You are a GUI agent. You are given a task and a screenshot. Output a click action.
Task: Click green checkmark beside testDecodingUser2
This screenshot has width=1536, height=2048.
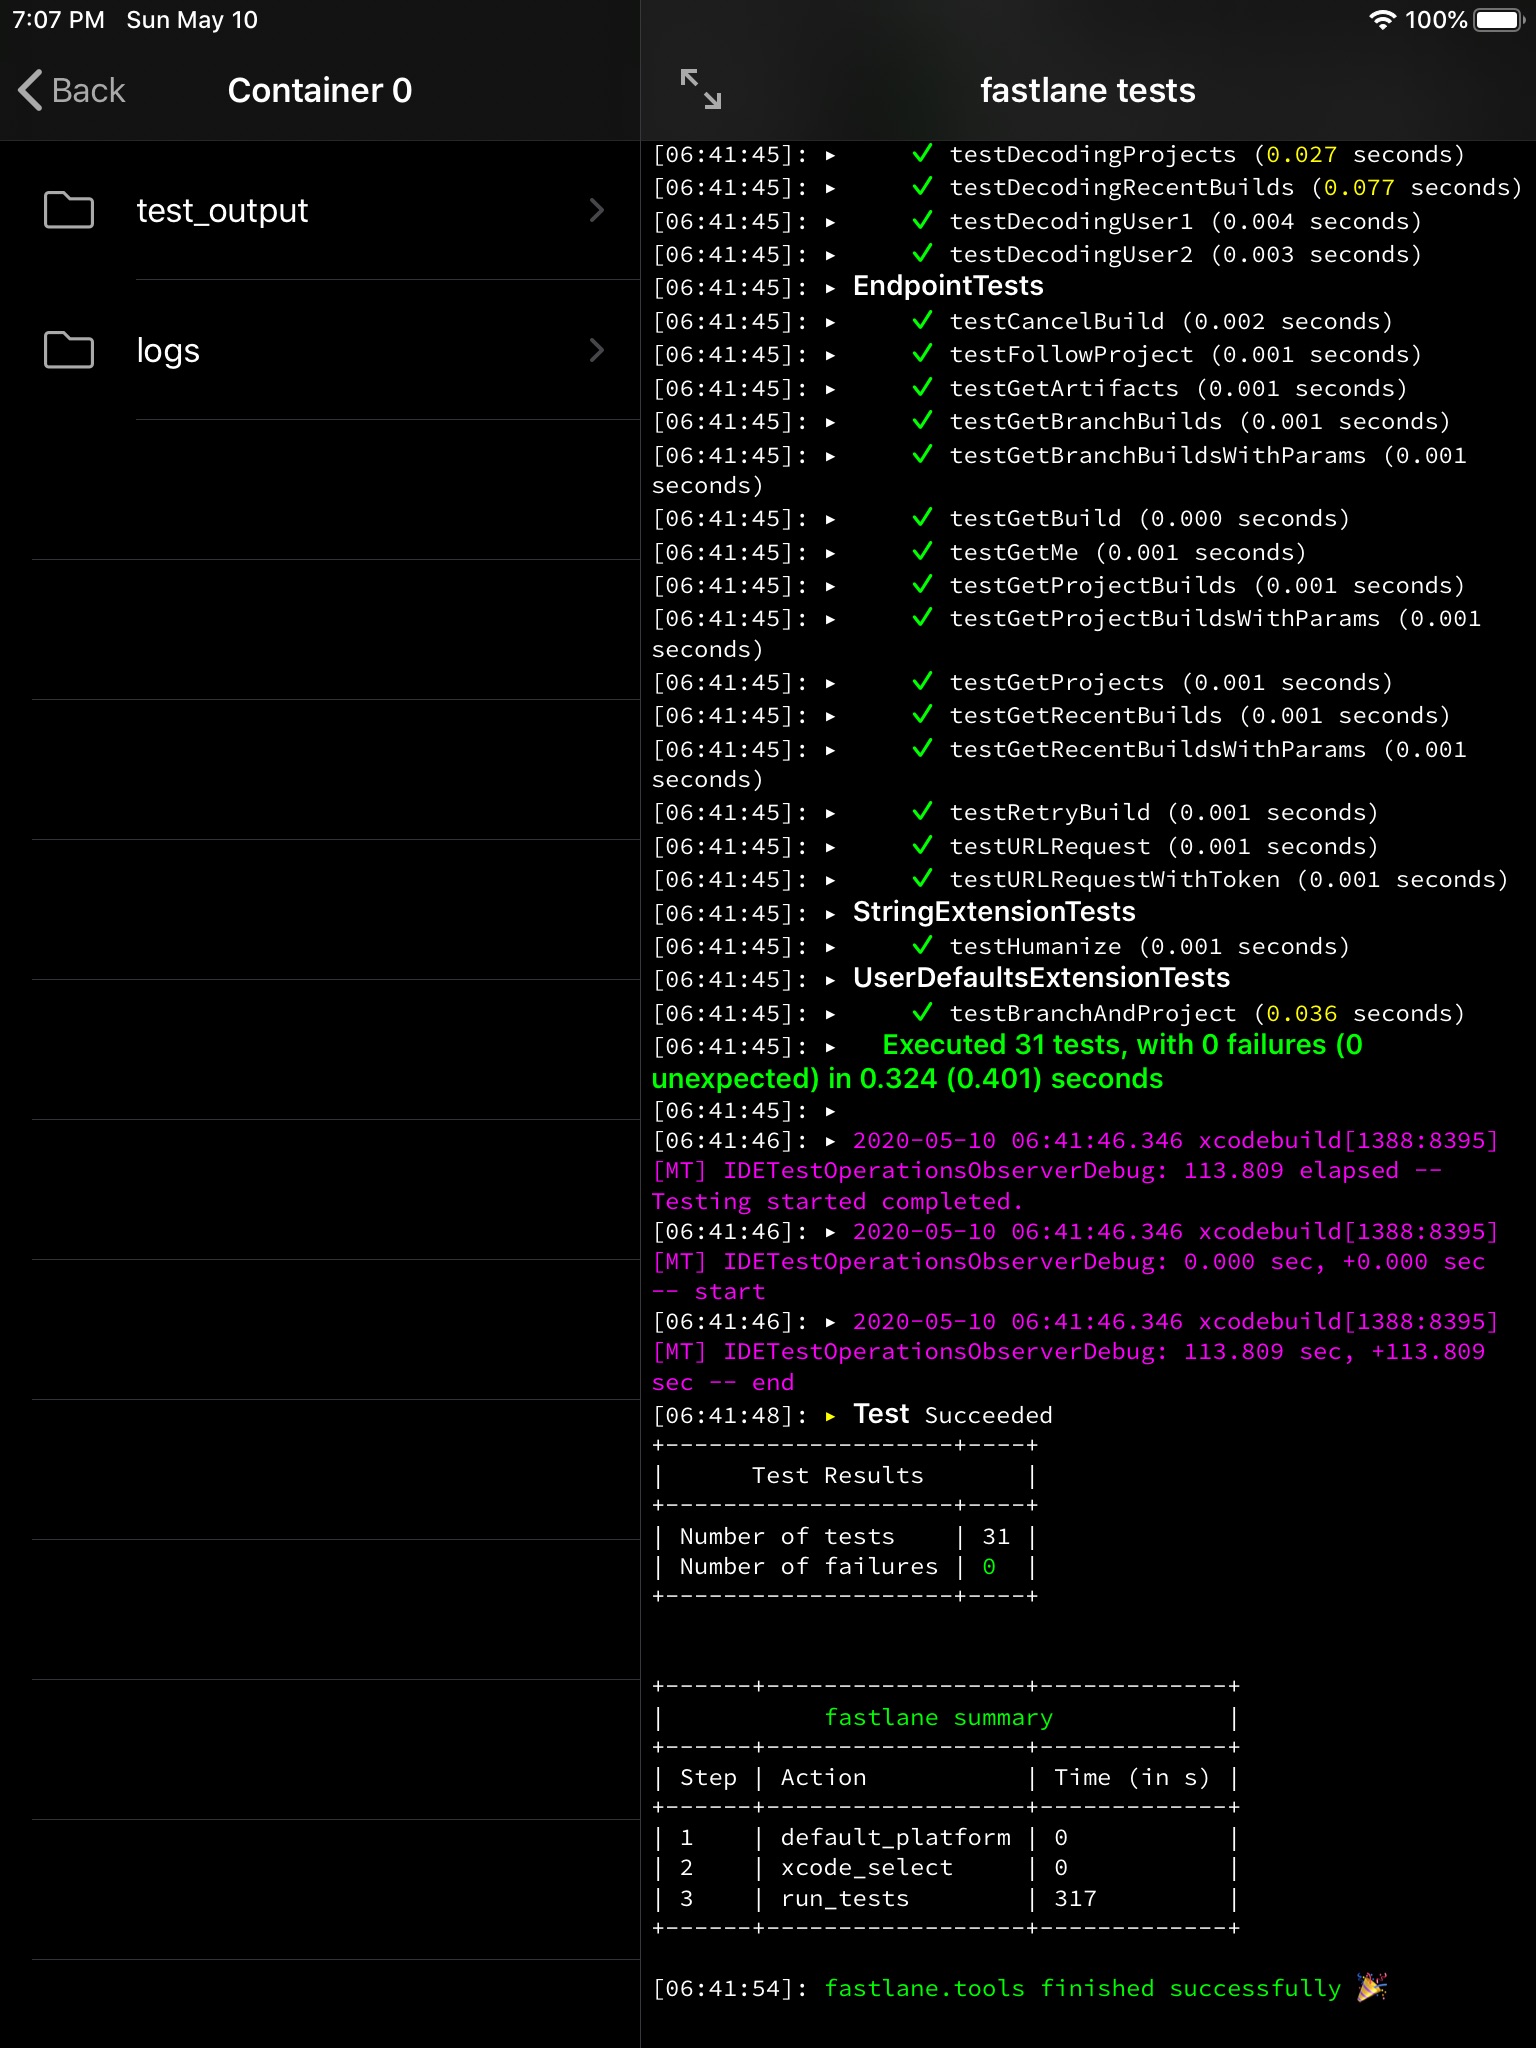(922, 254)
